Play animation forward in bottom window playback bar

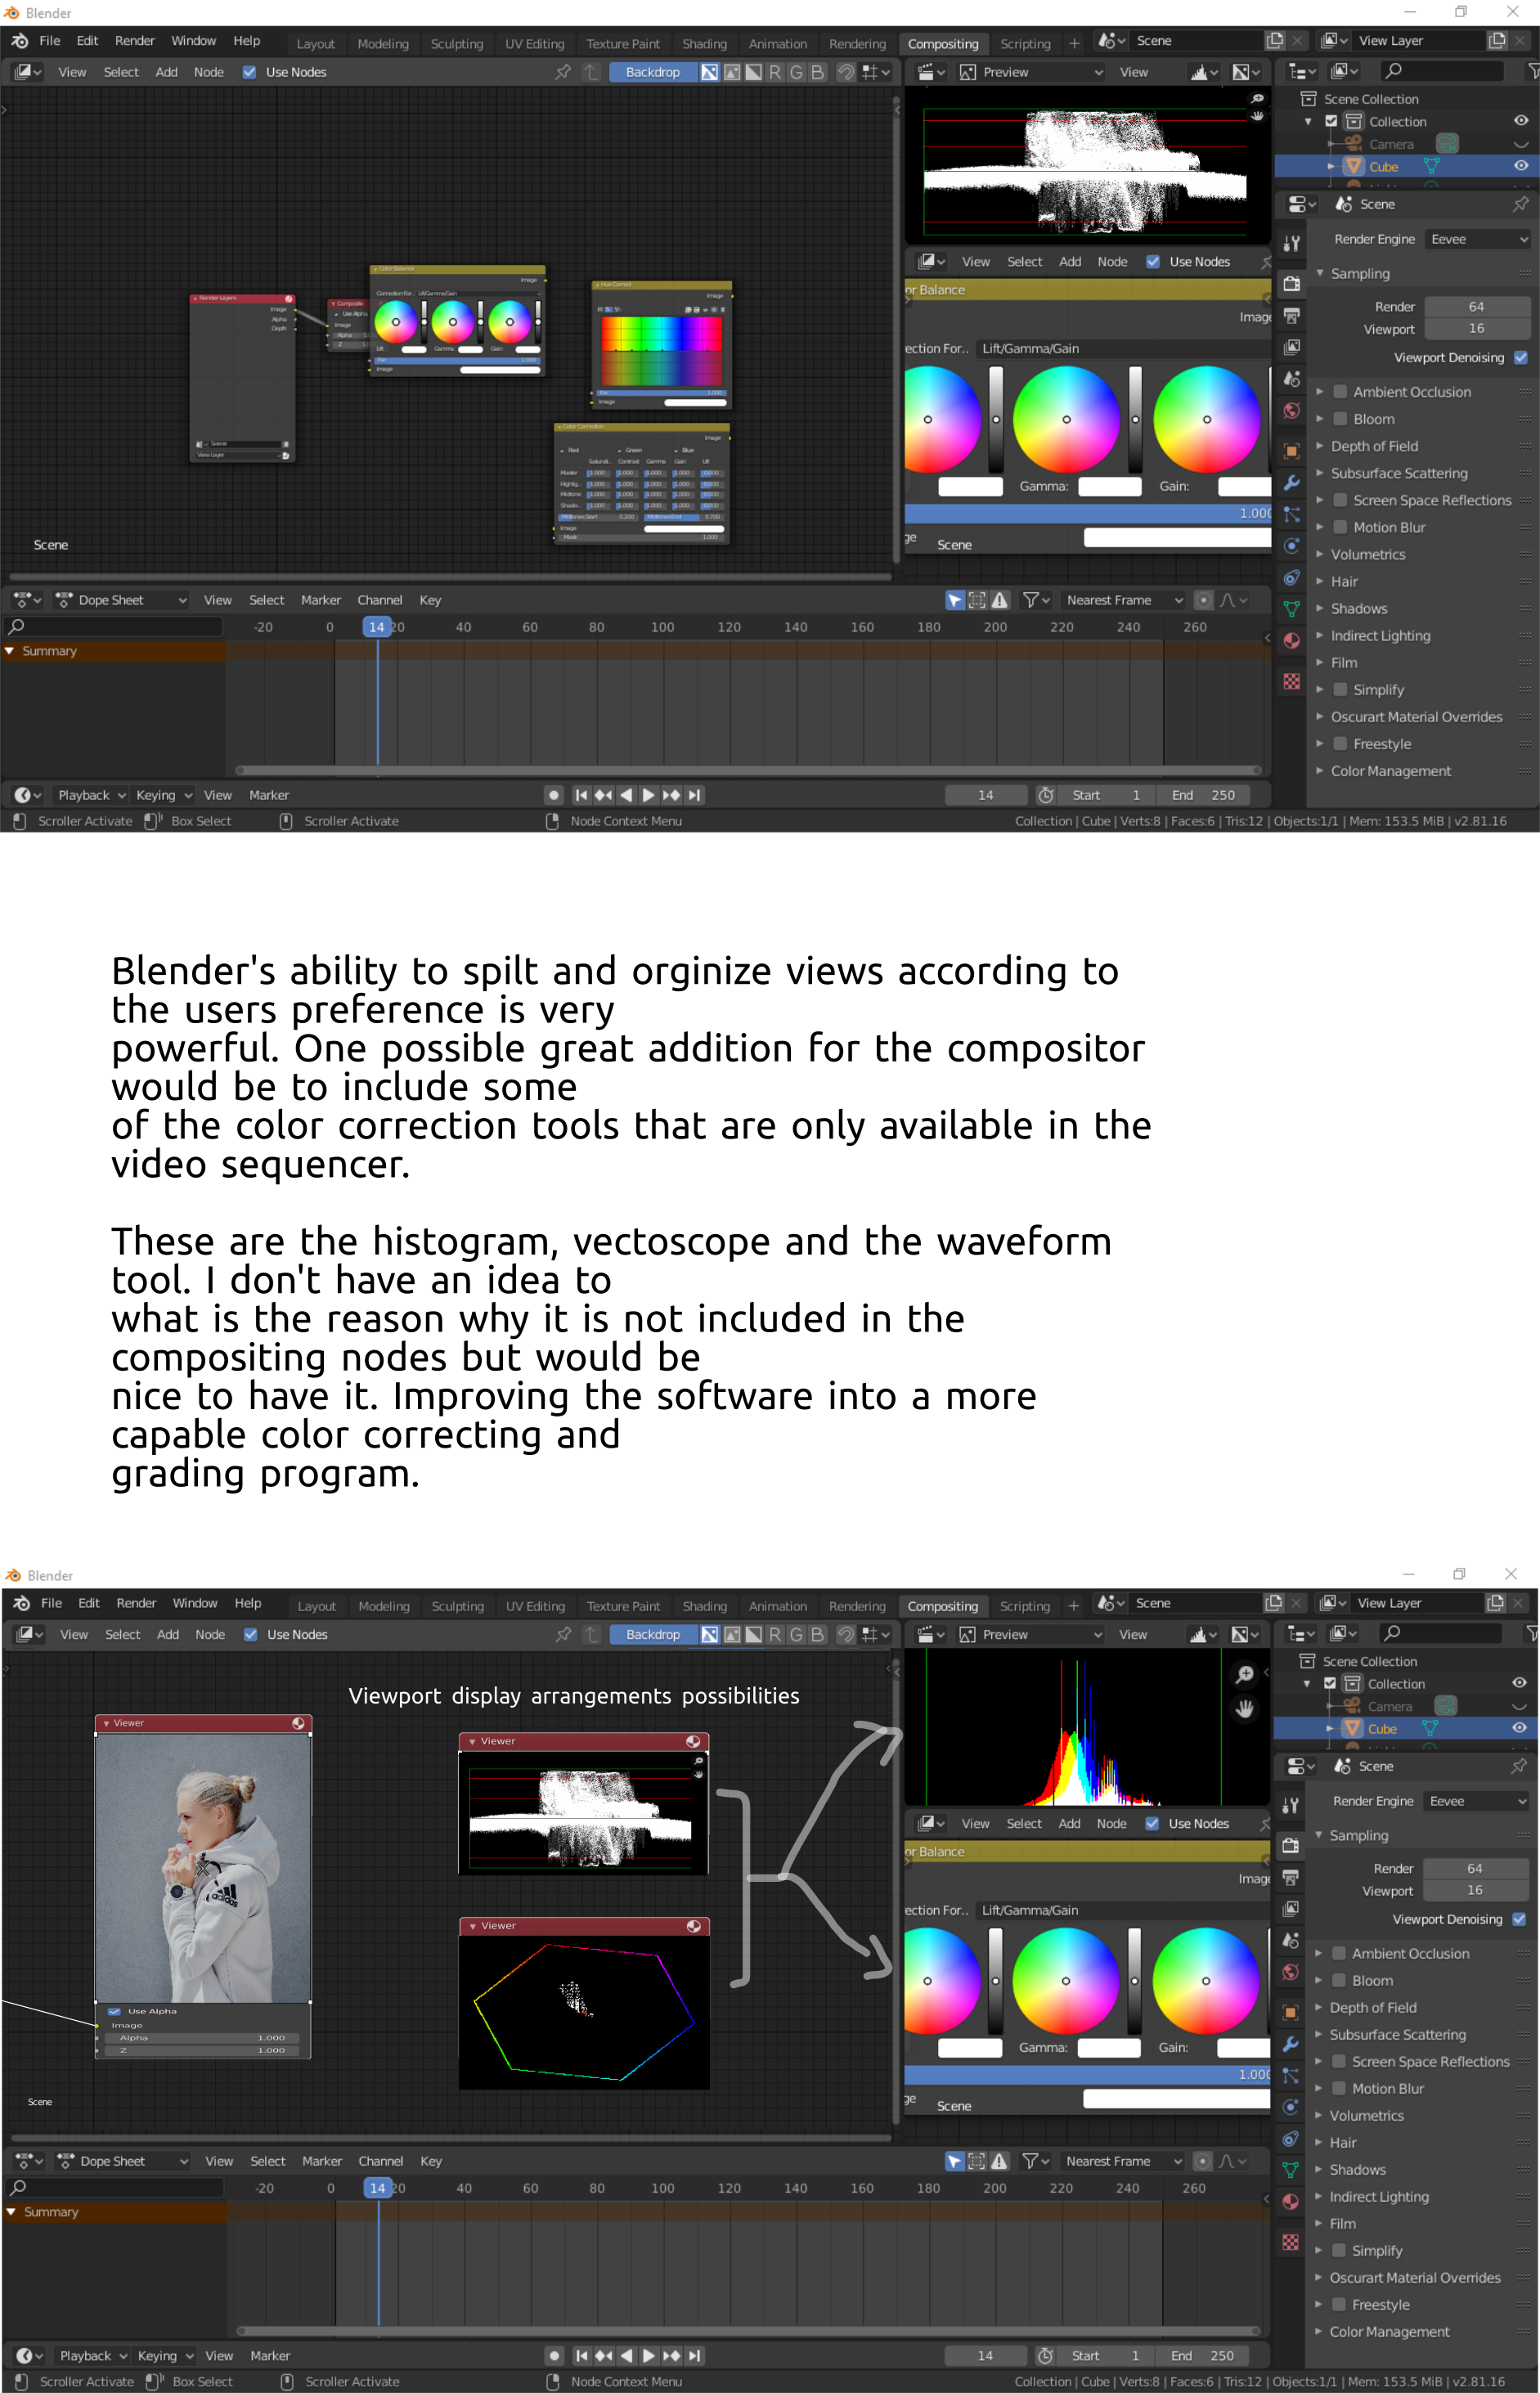[649, 2355]
